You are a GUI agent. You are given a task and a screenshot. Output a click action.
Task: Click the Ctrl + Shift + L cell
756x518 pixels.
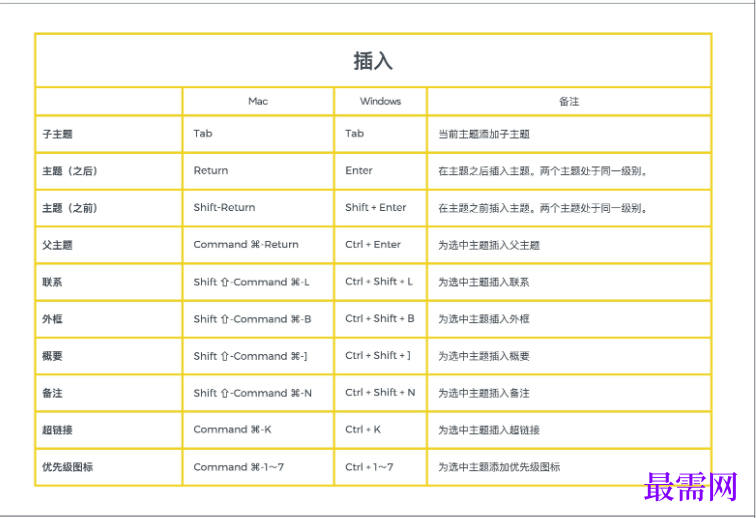click(x=379, y=282)
